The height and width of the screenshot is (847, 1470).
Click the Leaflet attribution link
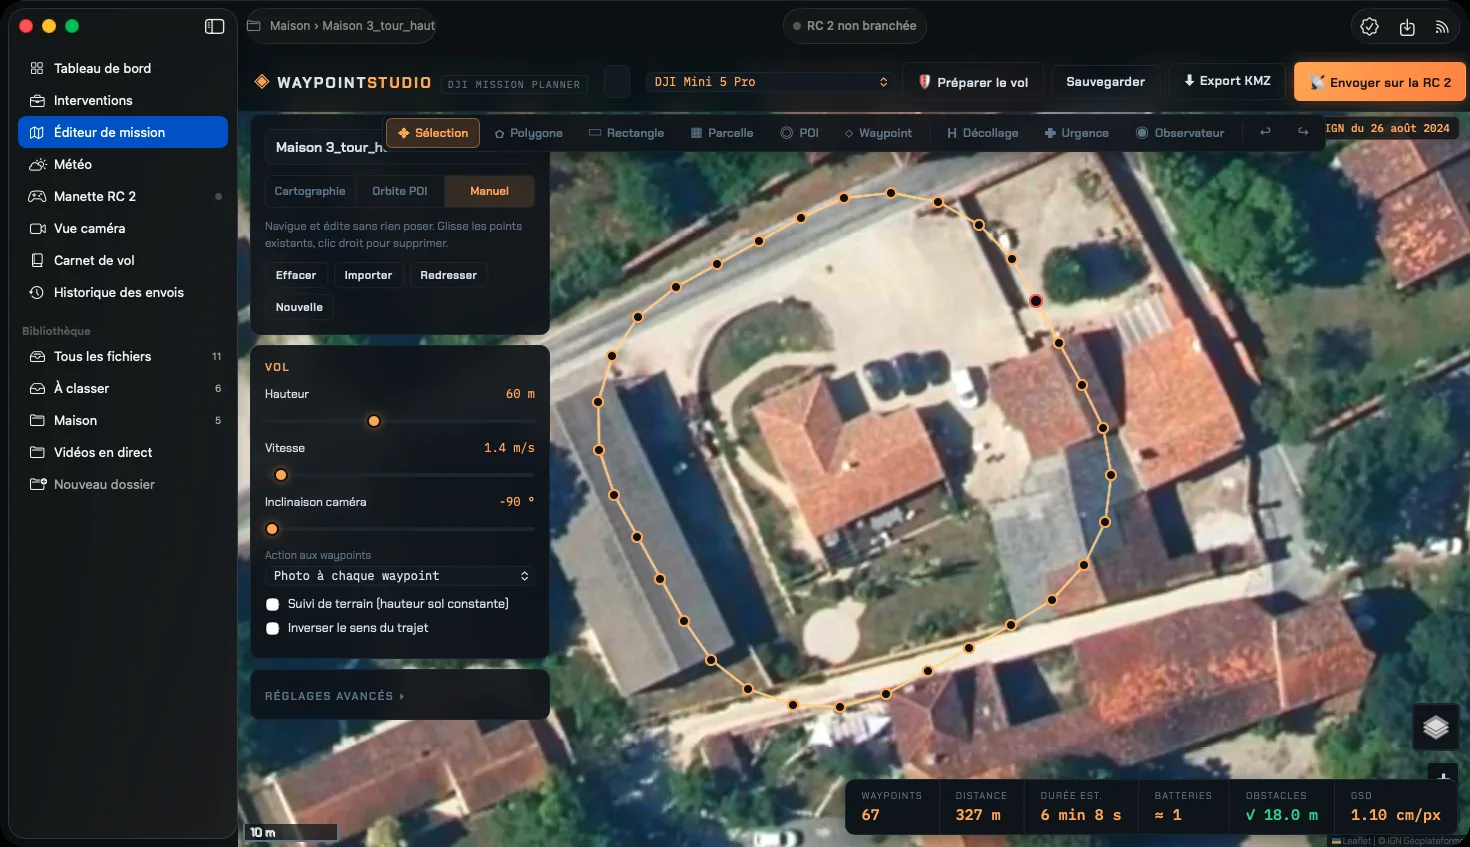[1356, 841]
